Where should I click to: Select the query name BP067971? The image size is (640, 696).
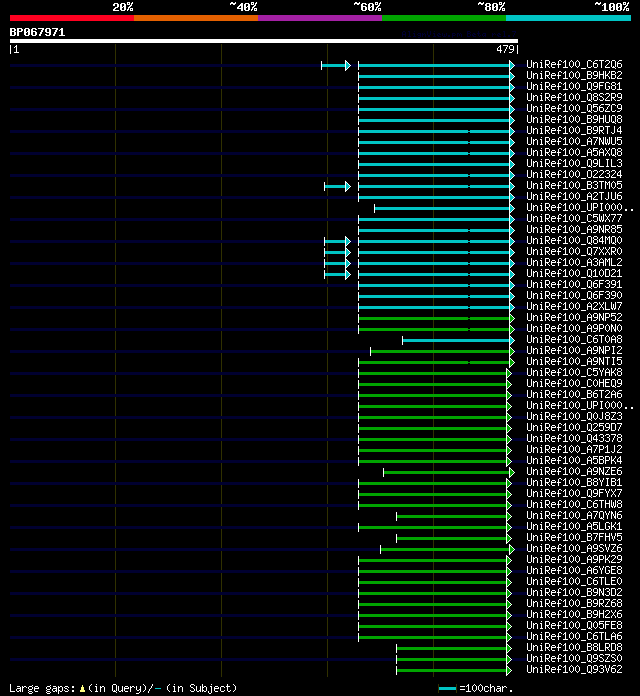pos(37,32)
